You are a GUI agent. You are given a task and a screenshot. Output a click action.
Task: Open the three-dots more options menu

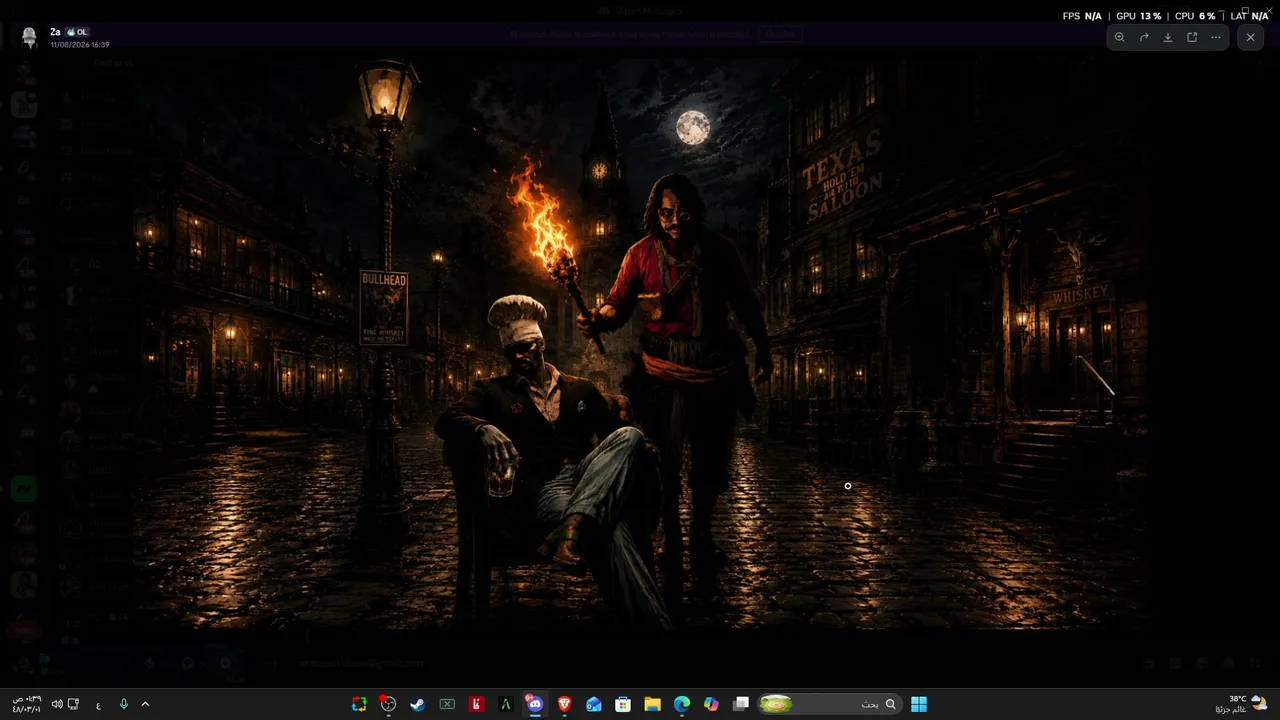pos(1216,37)
